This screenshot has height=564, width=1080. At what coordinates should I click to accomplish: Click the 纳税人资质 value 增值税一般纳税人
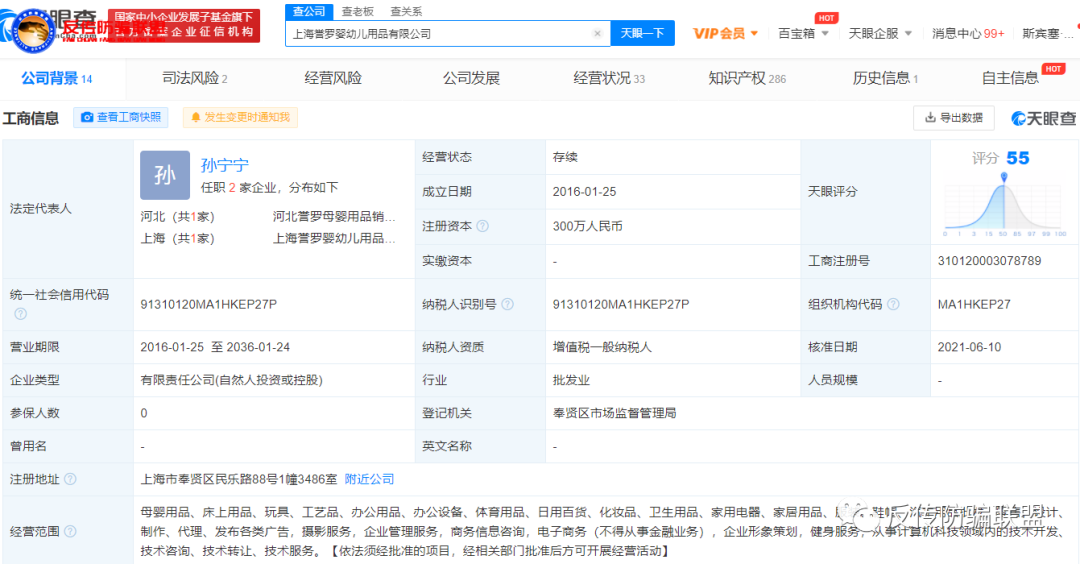[602, 347]
